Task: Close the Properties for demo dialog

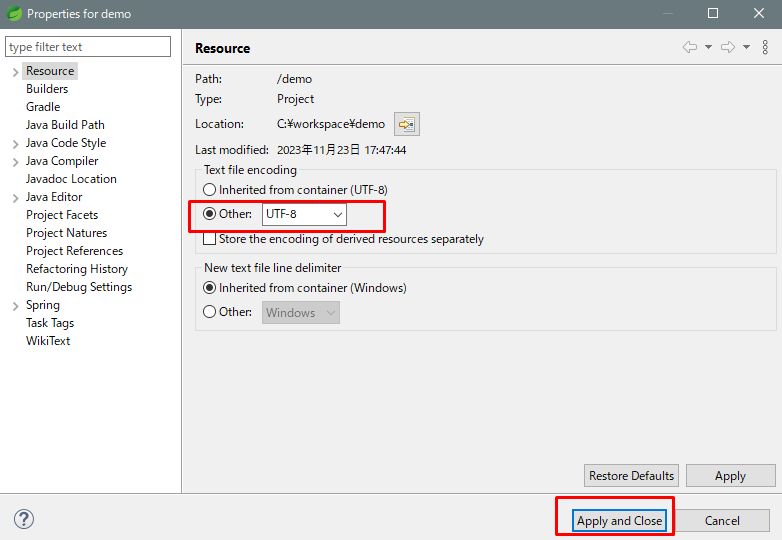Action: click(759, 13)
